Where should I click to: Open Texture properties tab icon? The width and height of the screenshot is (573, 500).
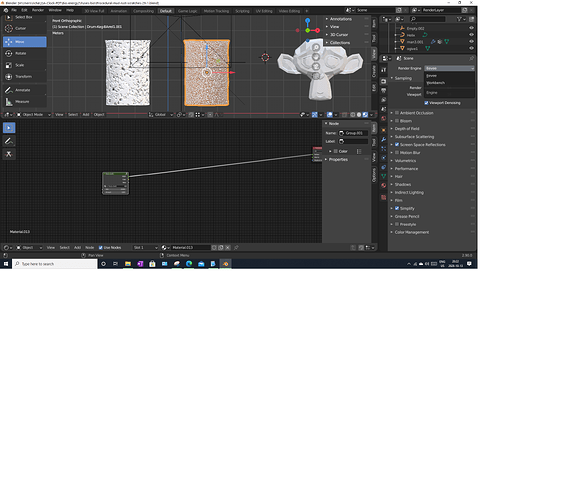[x=384, y=197]
